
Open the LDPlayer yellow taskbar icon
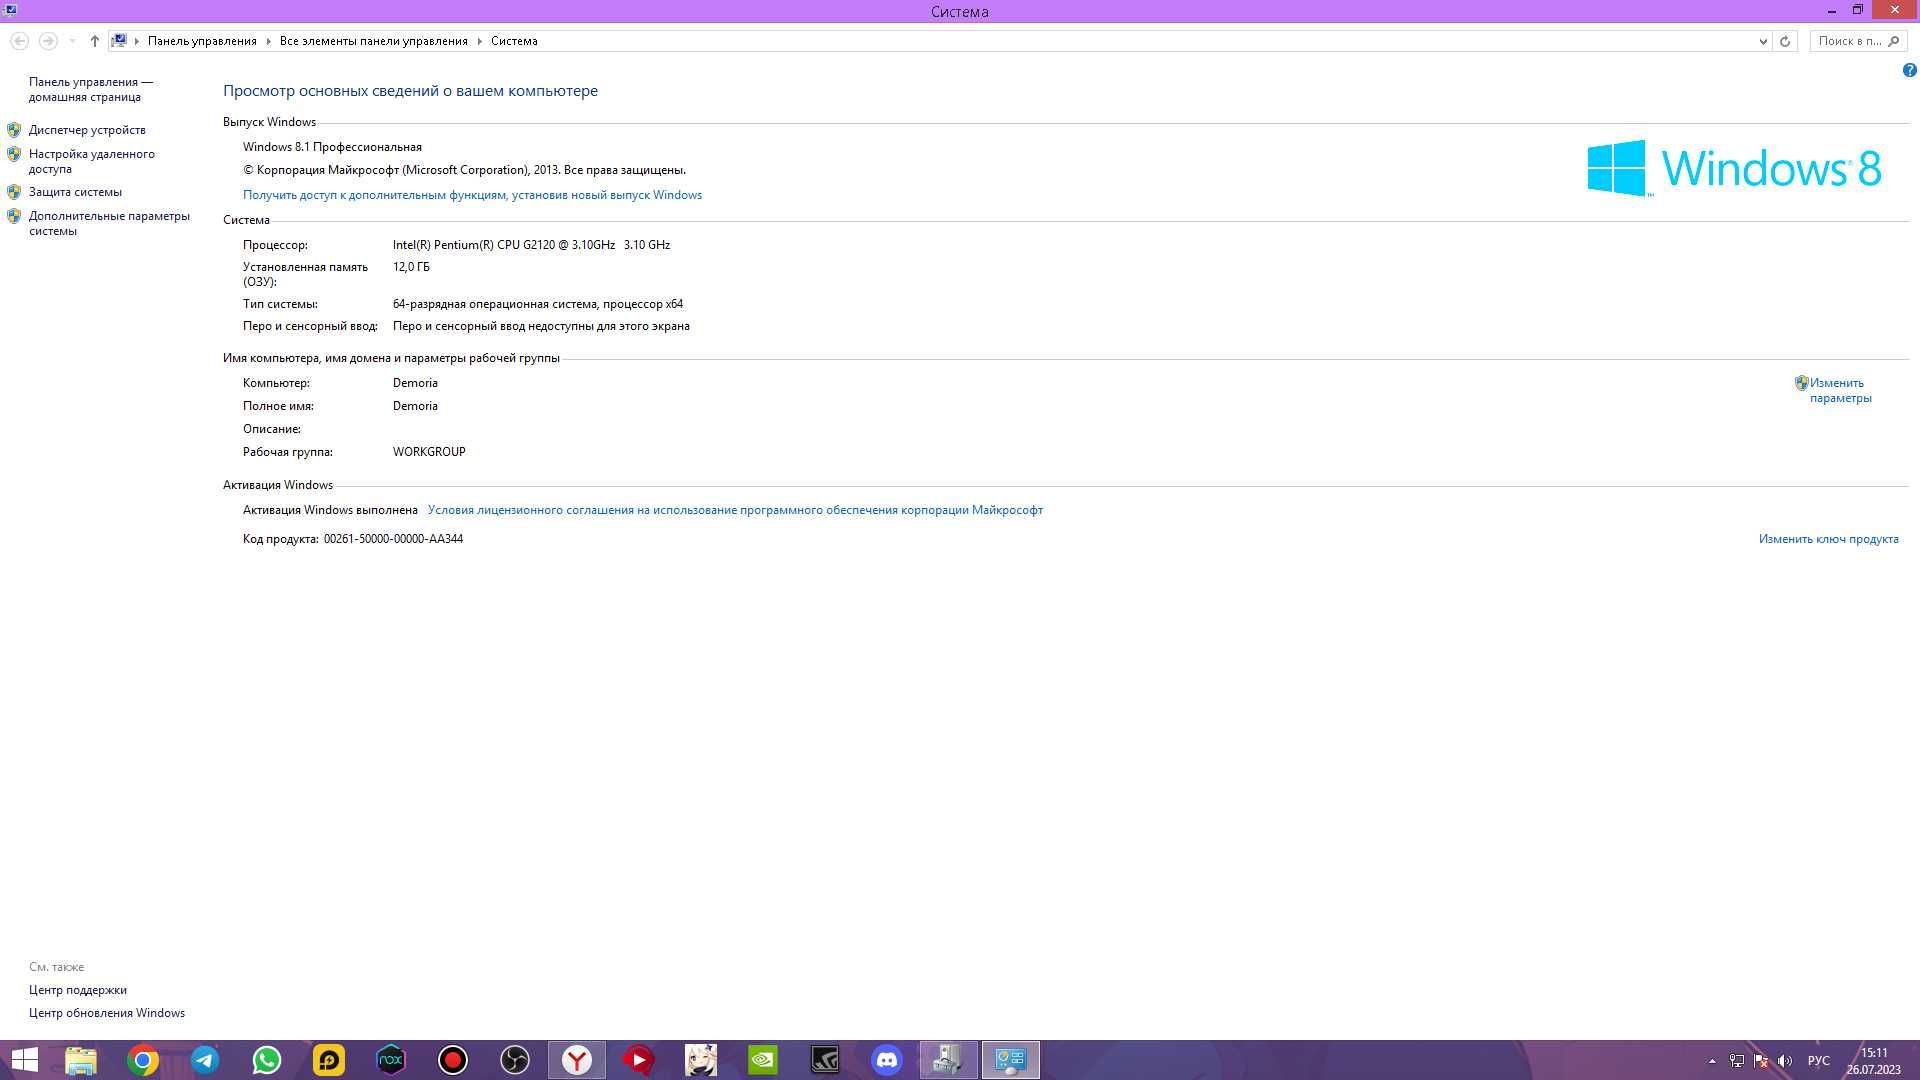pos(329,1060)
